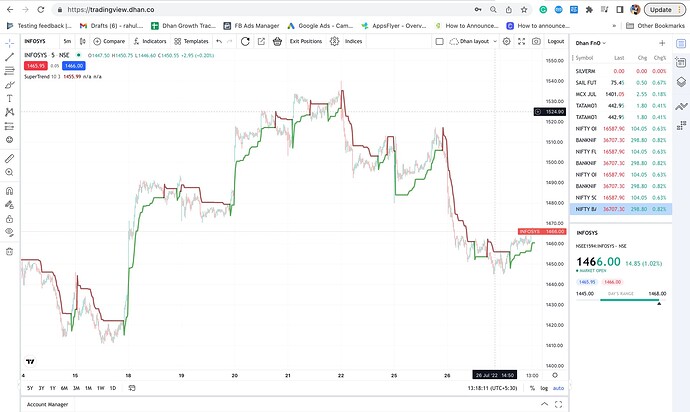Select the 6M date range

[64, 388]
